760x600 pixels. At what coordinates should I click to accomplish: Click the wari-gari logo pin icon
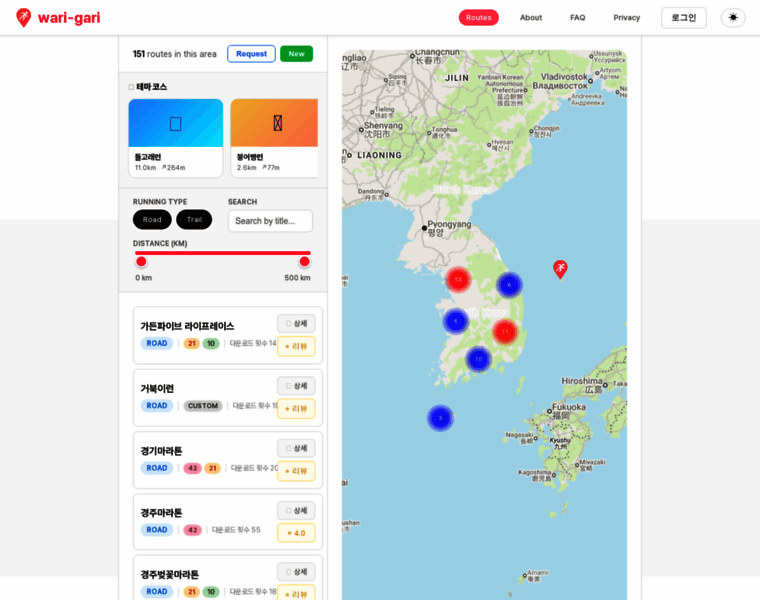(x=24, y=18)
